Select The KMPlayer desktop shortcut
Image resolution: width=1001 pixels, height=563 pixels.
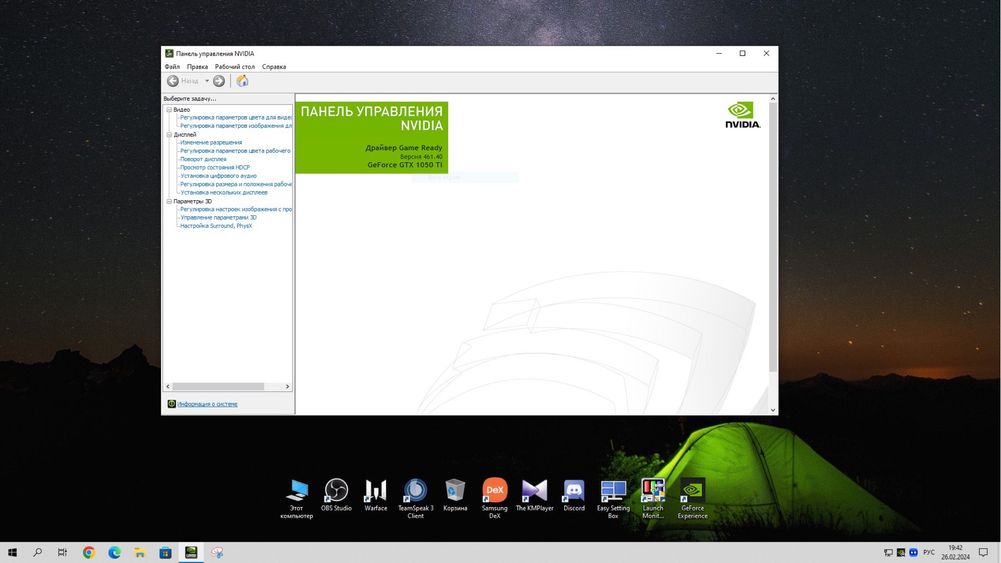click(x=534, y=495)
